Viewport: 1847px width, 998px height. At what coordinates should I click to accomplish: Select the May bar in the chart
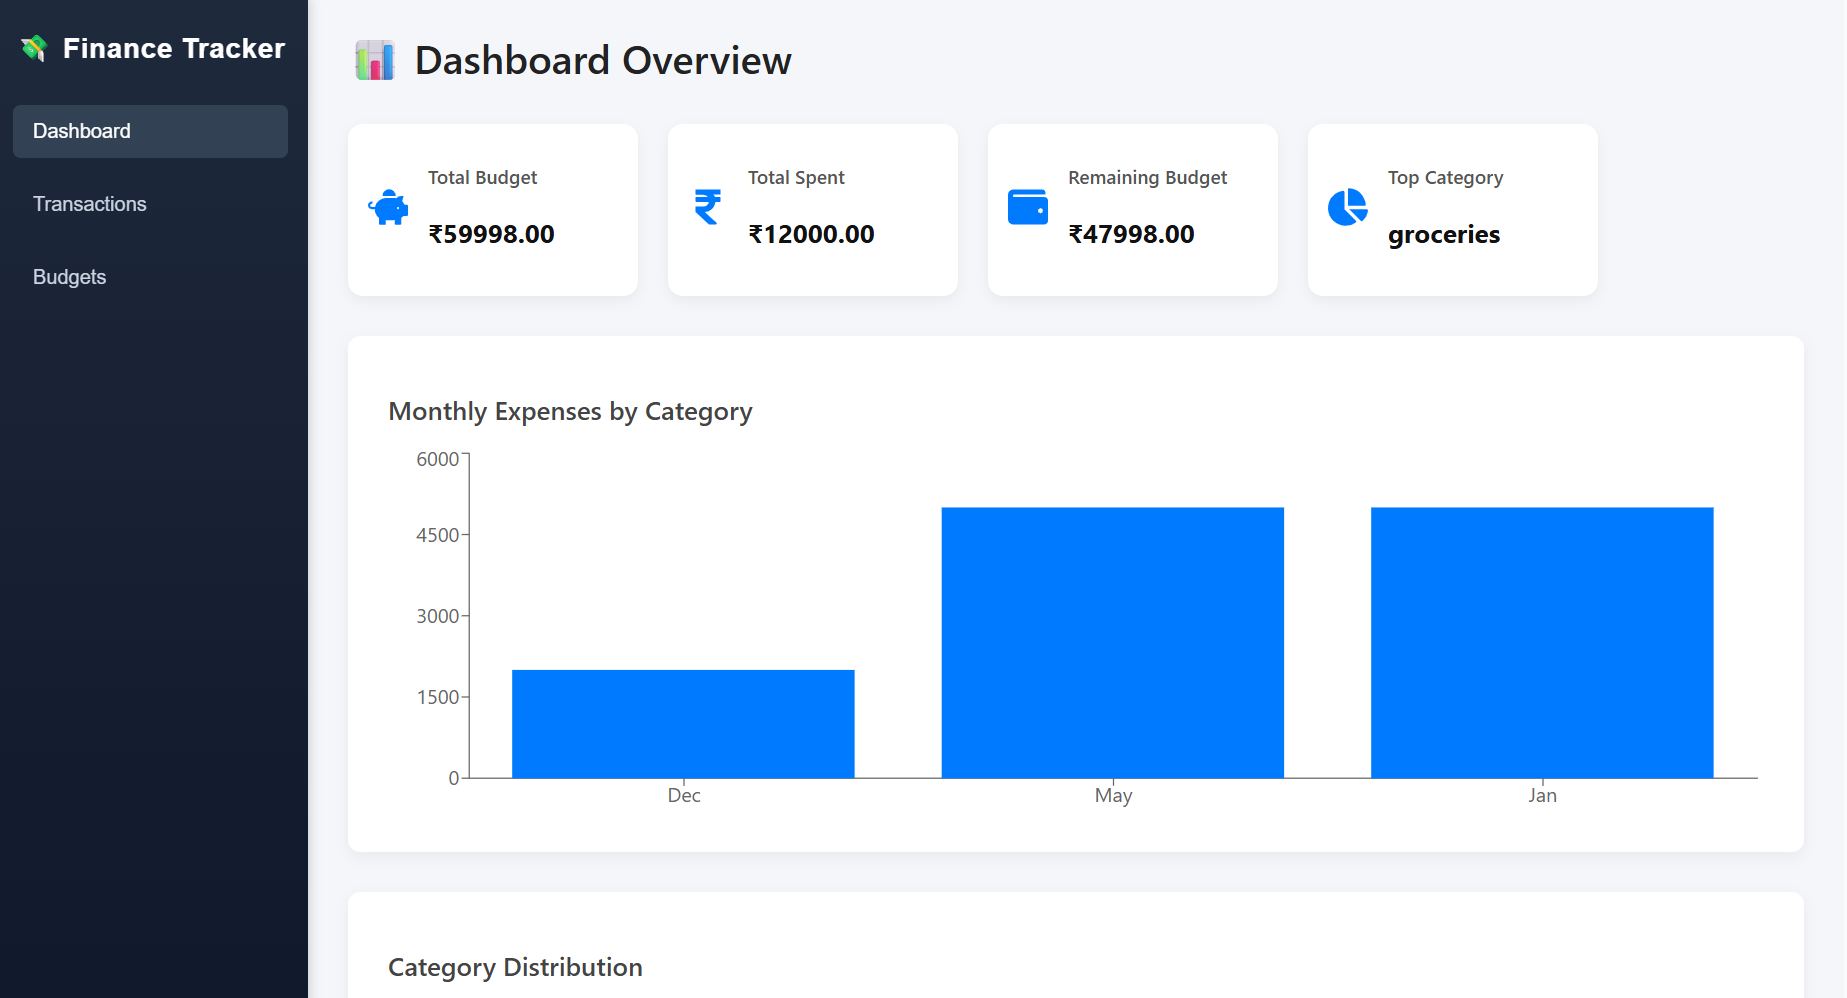[x=1113, y=643]
